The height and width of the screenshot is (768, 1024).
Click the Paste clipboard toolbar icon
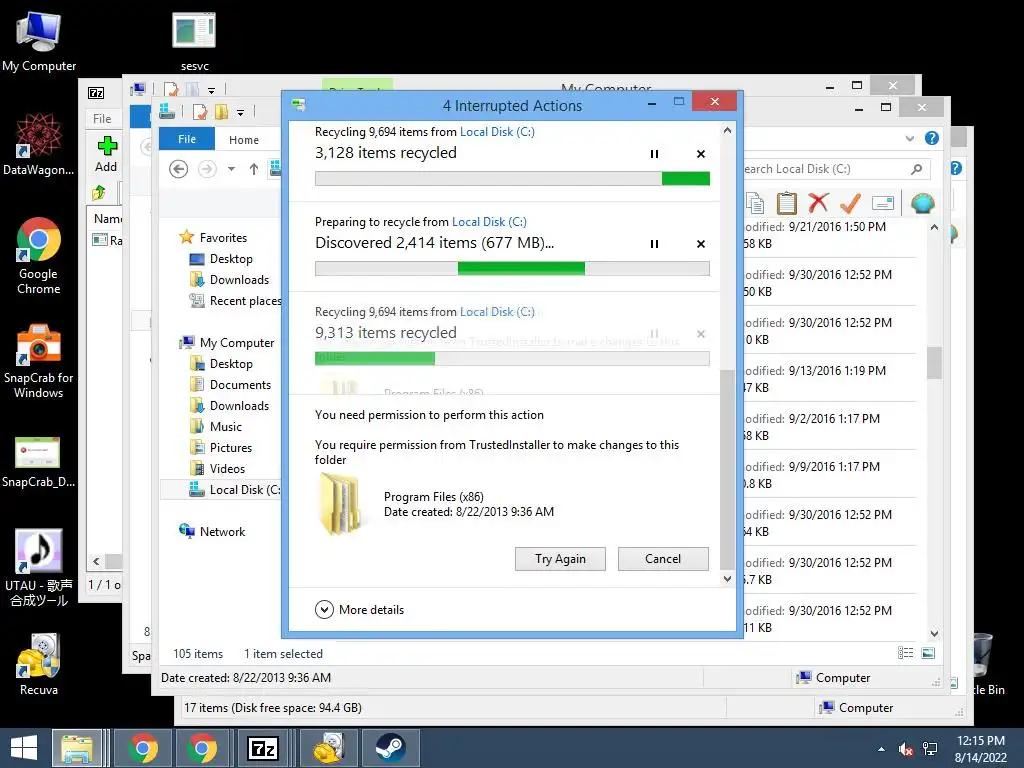coord(786,203)
